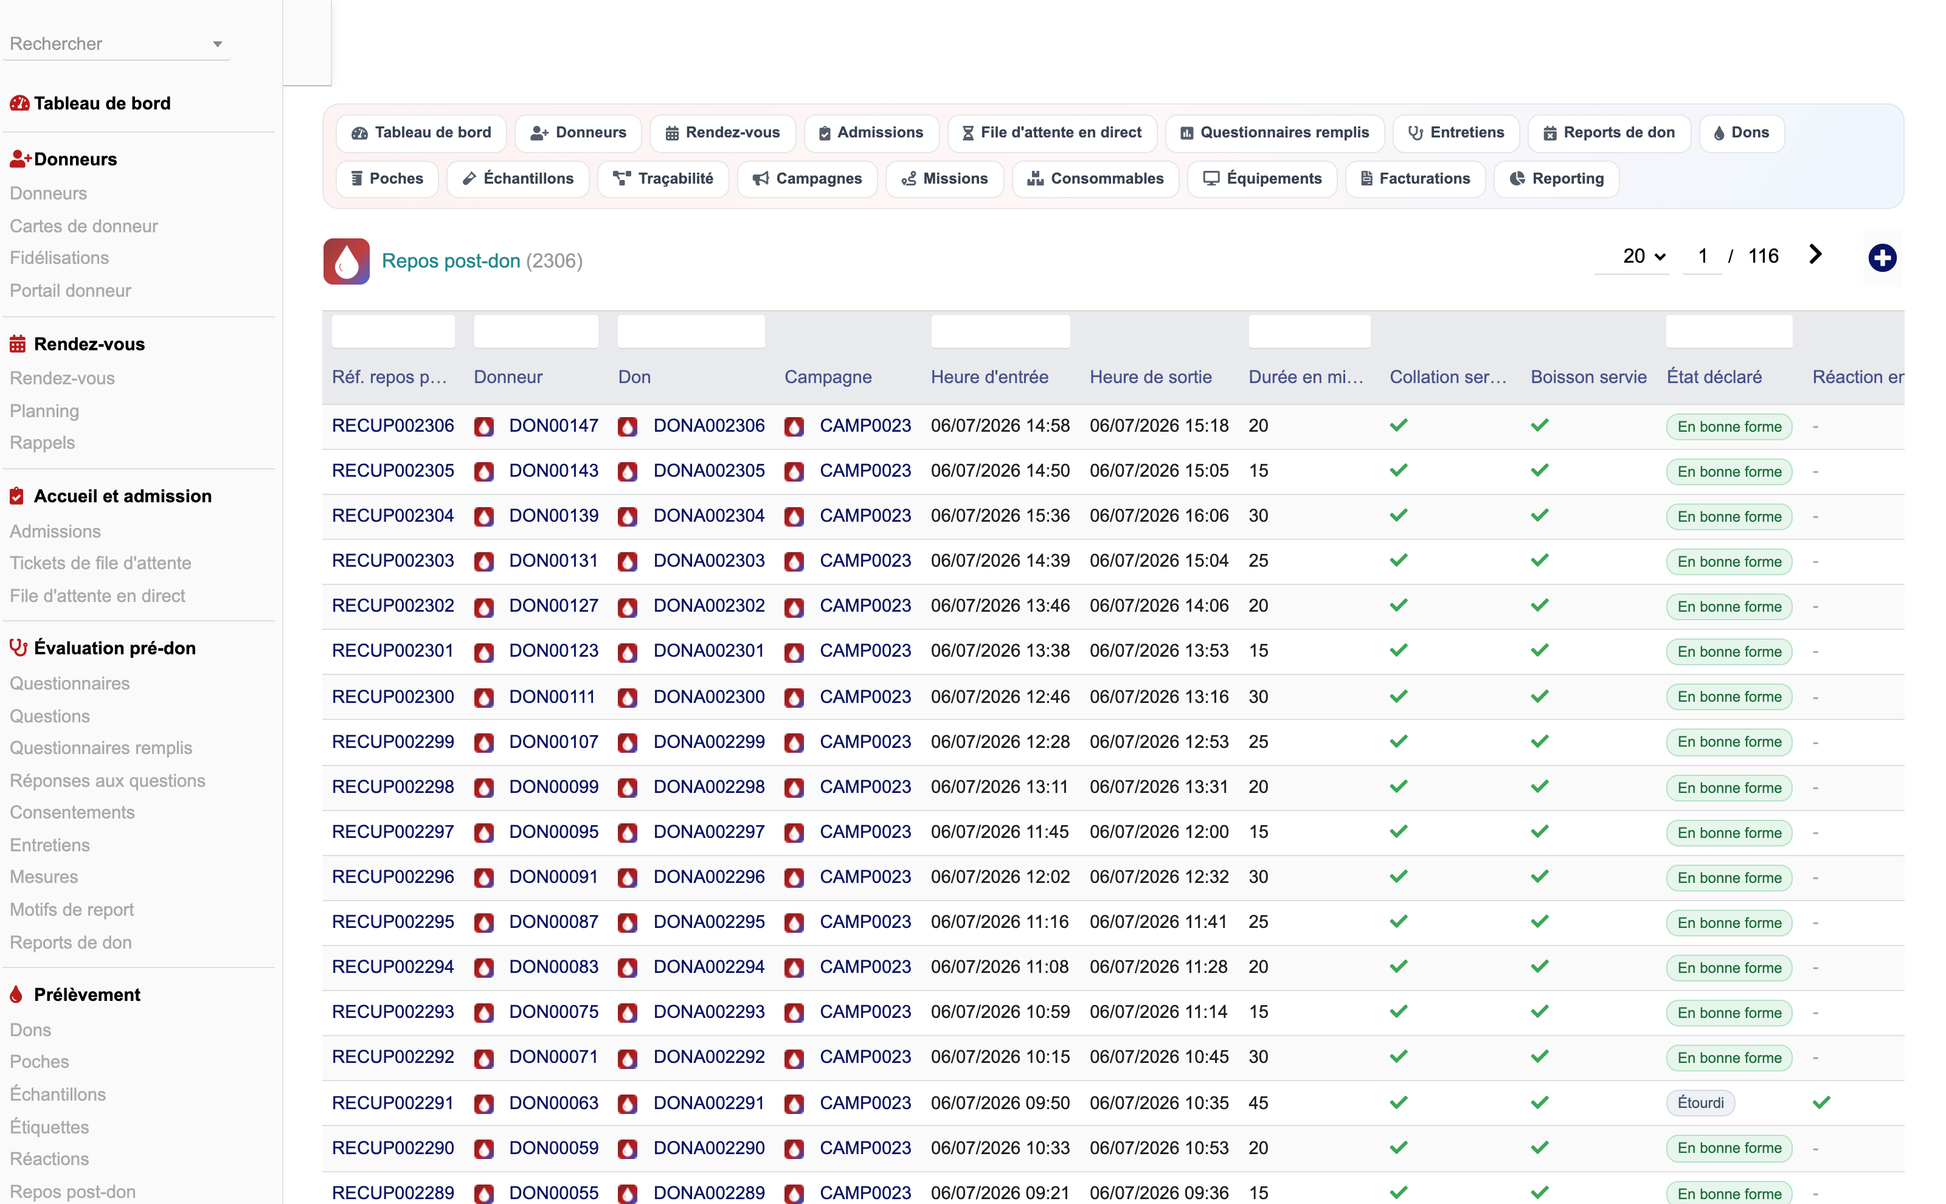Open Cartes de donneur in sidebar
The height and width of the screenshot is (1204, 1946).
click(84, 226)
